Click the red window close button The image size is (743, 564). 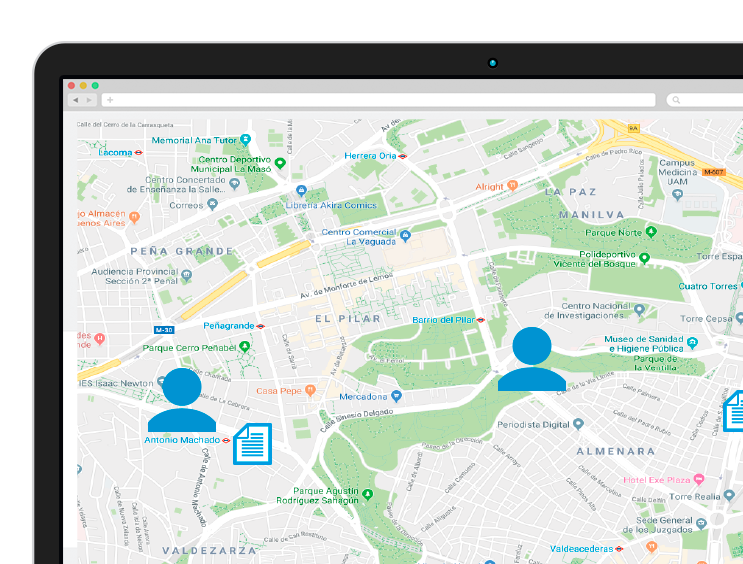pyautogui.click(x=72, y=85)
